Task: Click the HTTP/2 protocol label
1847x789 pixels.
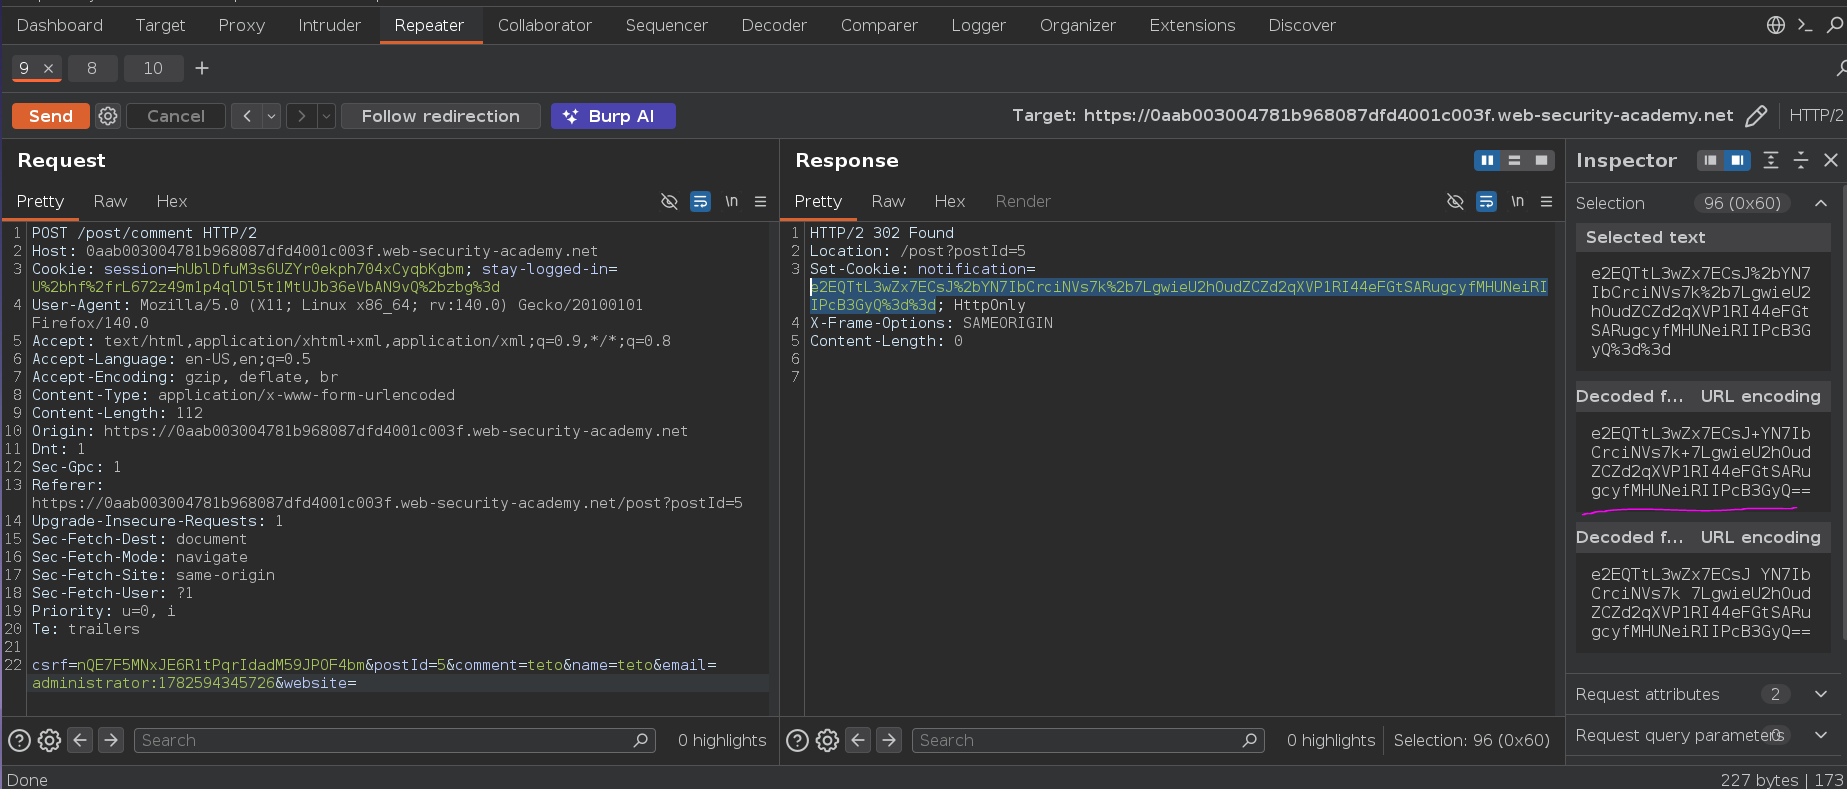Action: pos(1816,115)
